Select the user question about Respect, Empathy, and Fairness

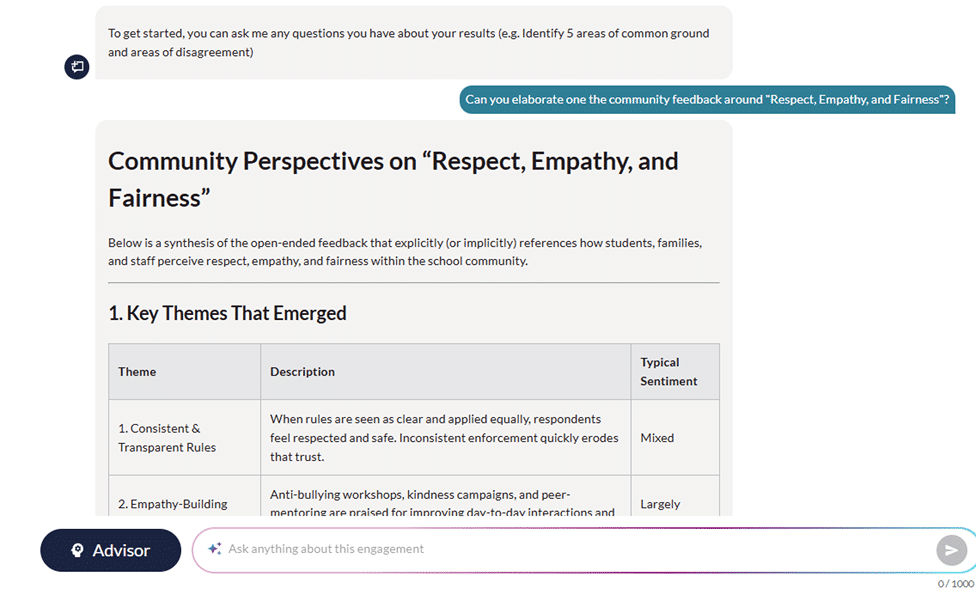point(707,100)
